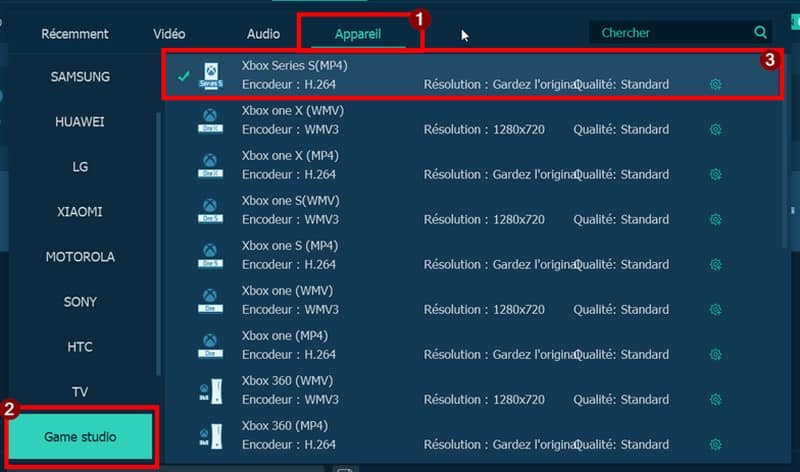Click the Xbox 360 (MP4) console icon
The image size is (800, 472).
tap(210, 436)
